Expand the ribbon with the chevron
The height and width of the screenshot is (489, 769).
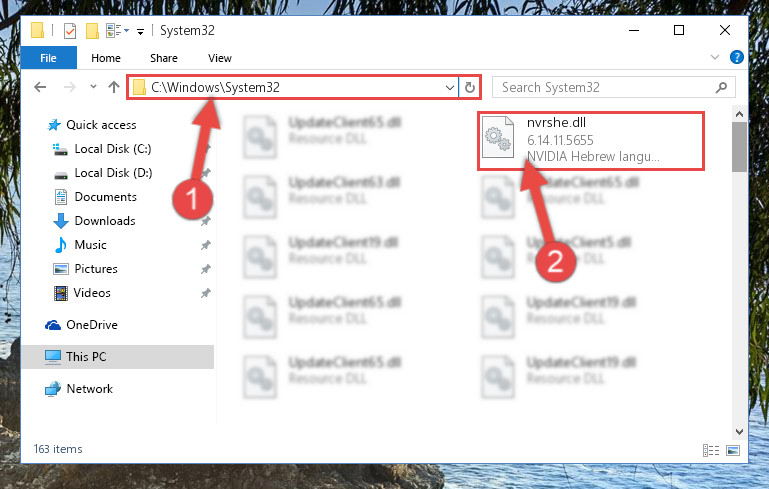[x=715, y=57]
